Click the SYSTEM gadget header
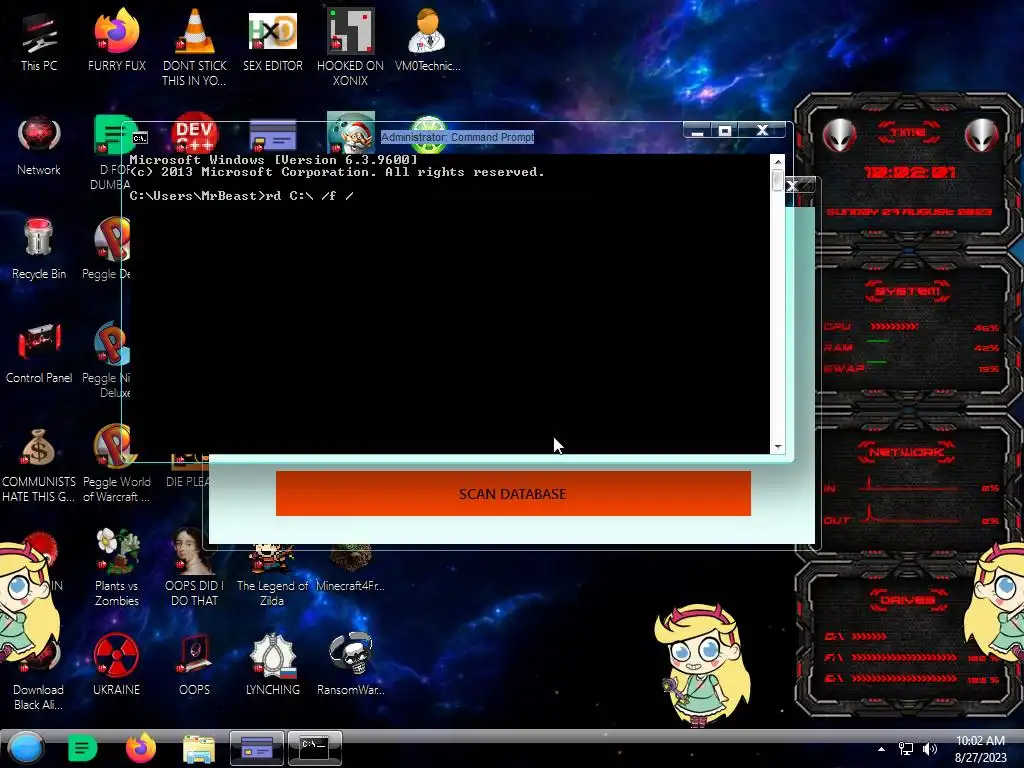Viewport: 1024px width, 768px height. coord(908,291)
